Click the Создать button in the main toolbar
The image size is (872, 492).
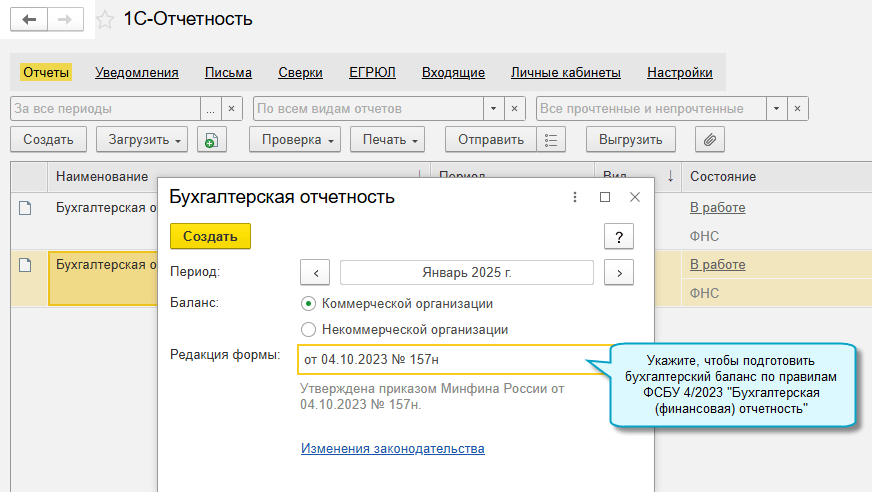pyautogui.click(x=48, y=140)
